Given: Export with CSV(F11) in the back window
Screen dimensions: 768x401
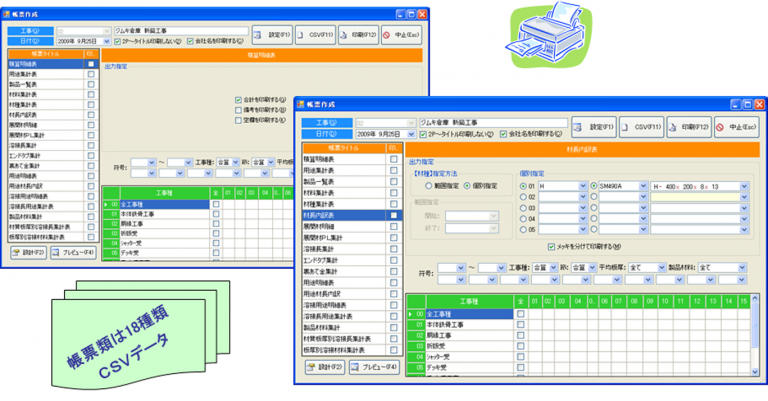Looking at the screenshot, I should point(315,35).
